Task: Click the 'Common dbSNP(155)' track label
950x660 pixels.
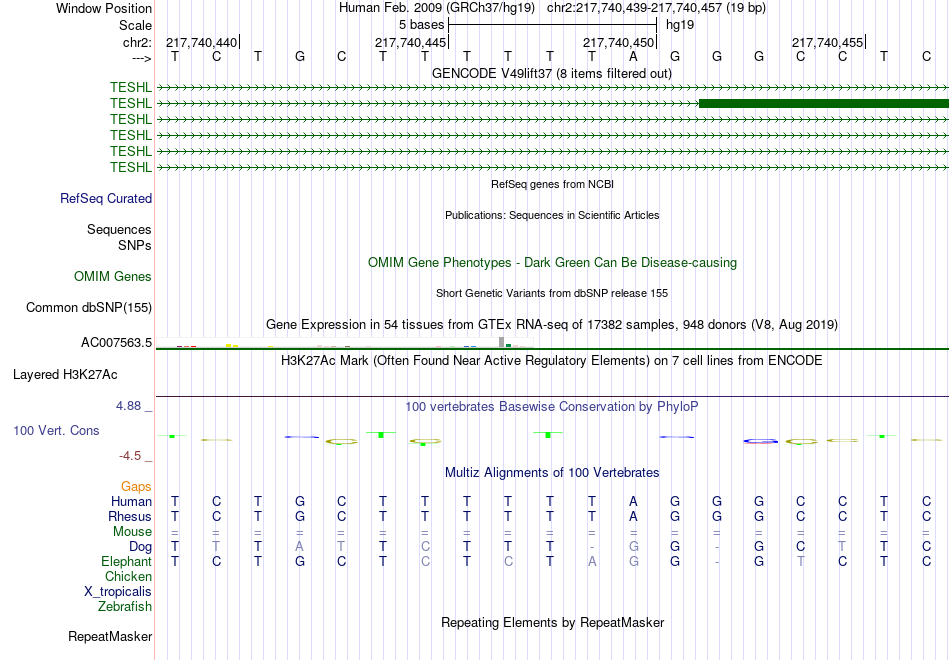Action: (x=89, y=307)
